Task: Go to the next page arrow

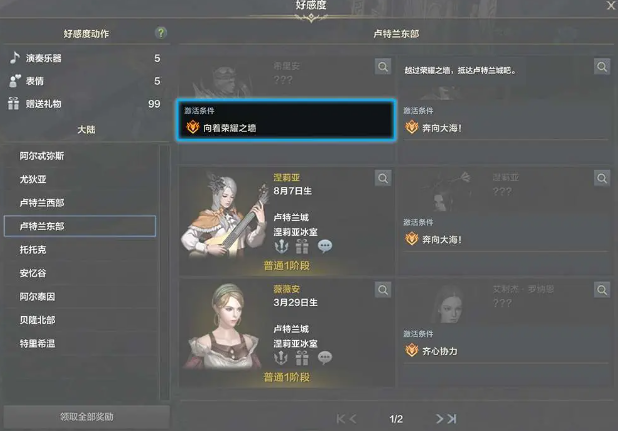Action: 439,419
